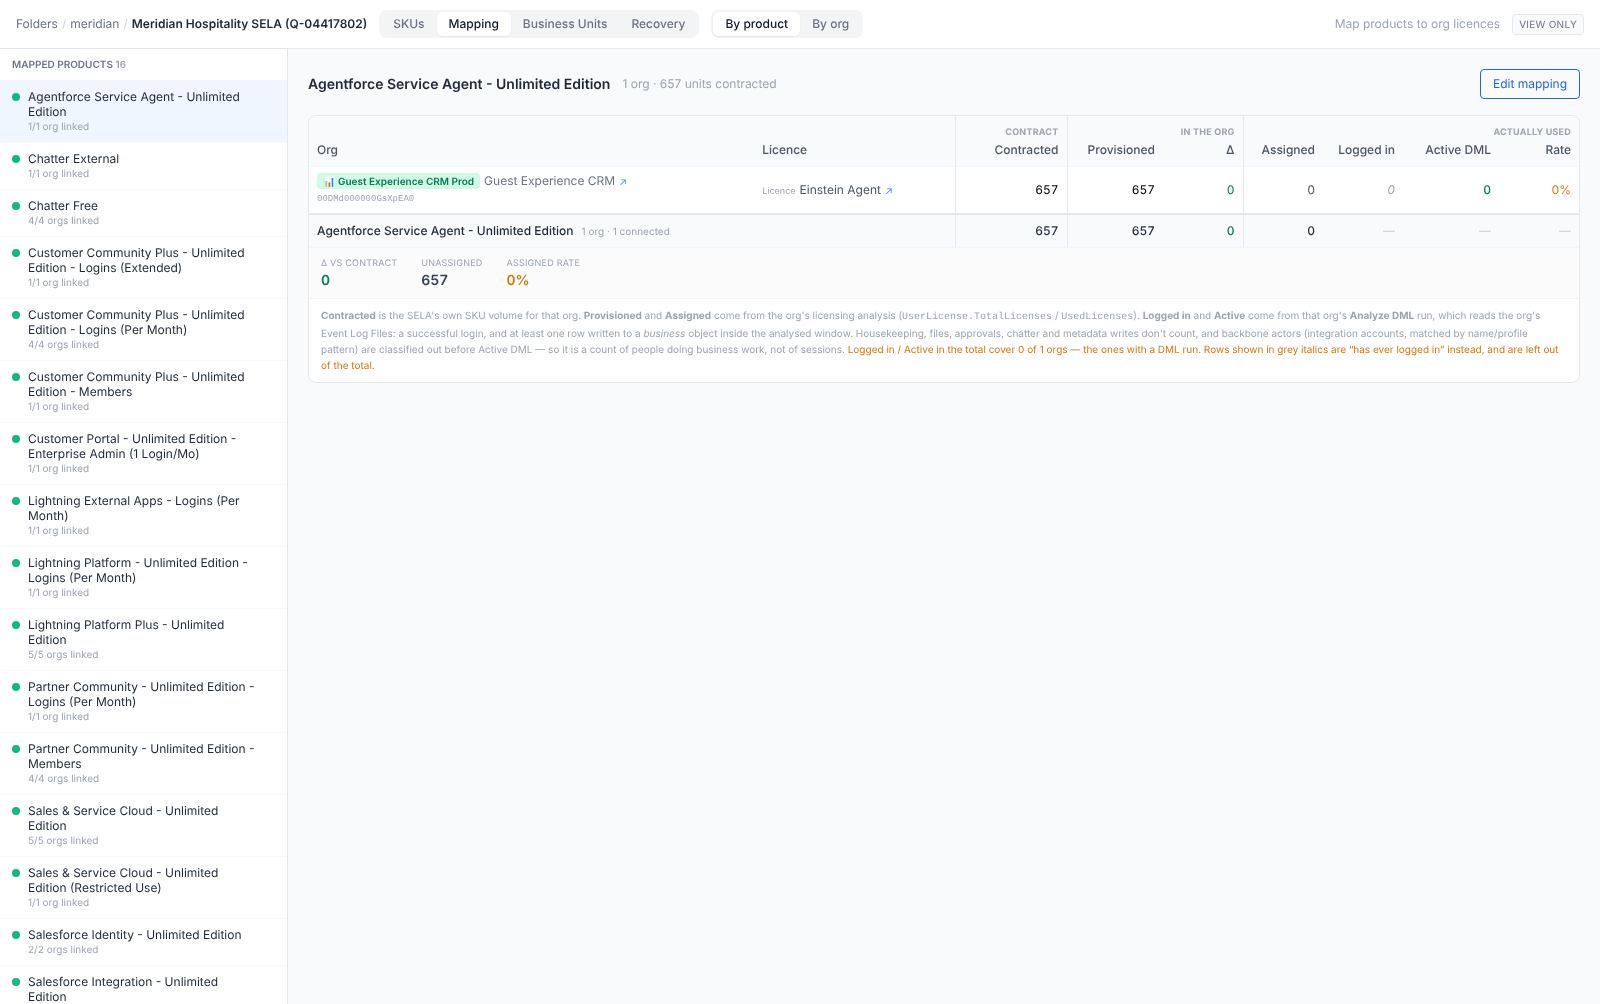Open Sales & Service Cloud Unlimited Edition, 5/5 orgs
The image size is (1600, 1004).
pos(143,825)
